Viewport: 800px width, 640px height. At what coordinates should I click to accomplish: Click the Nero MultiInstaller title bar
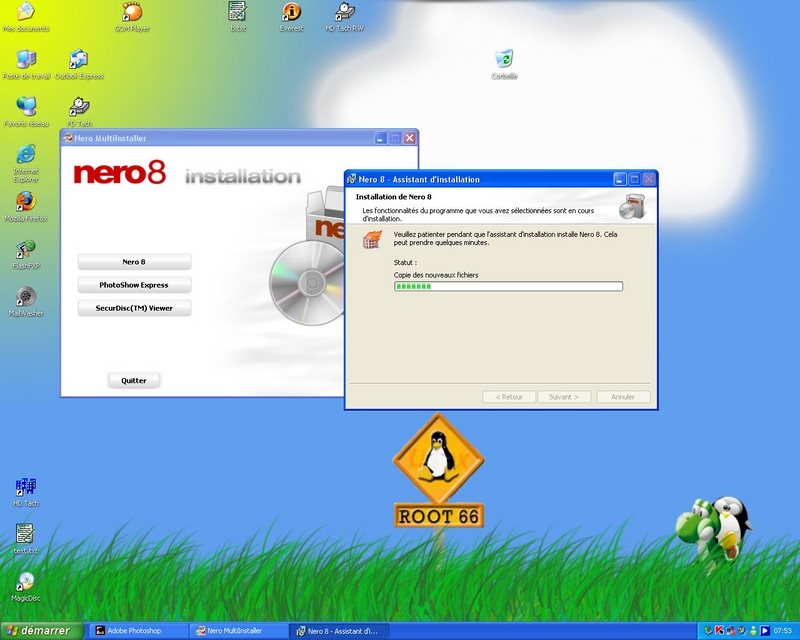pos(240,138)
